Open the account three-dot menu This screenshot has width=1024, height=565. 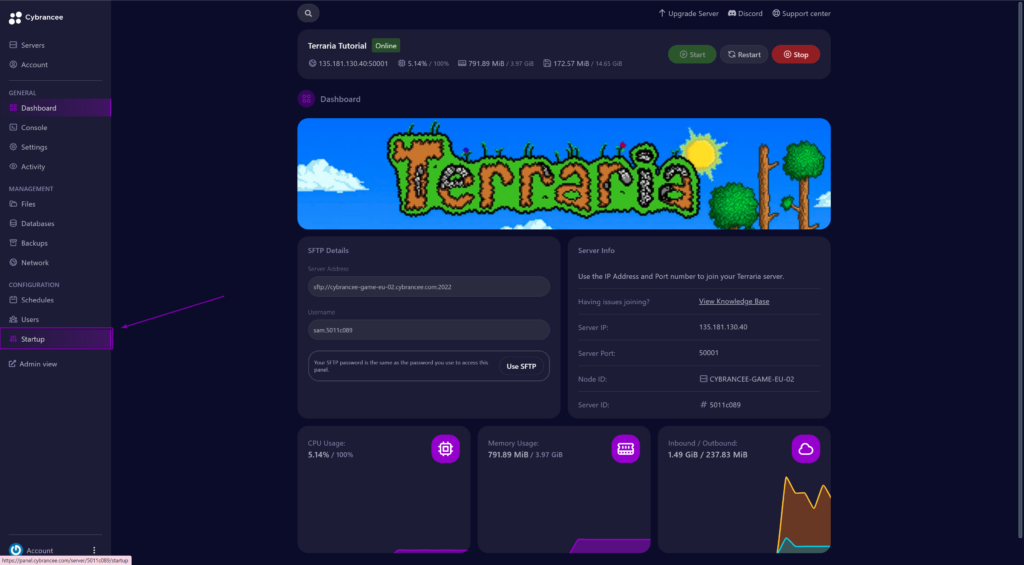(x=94, y=550)
